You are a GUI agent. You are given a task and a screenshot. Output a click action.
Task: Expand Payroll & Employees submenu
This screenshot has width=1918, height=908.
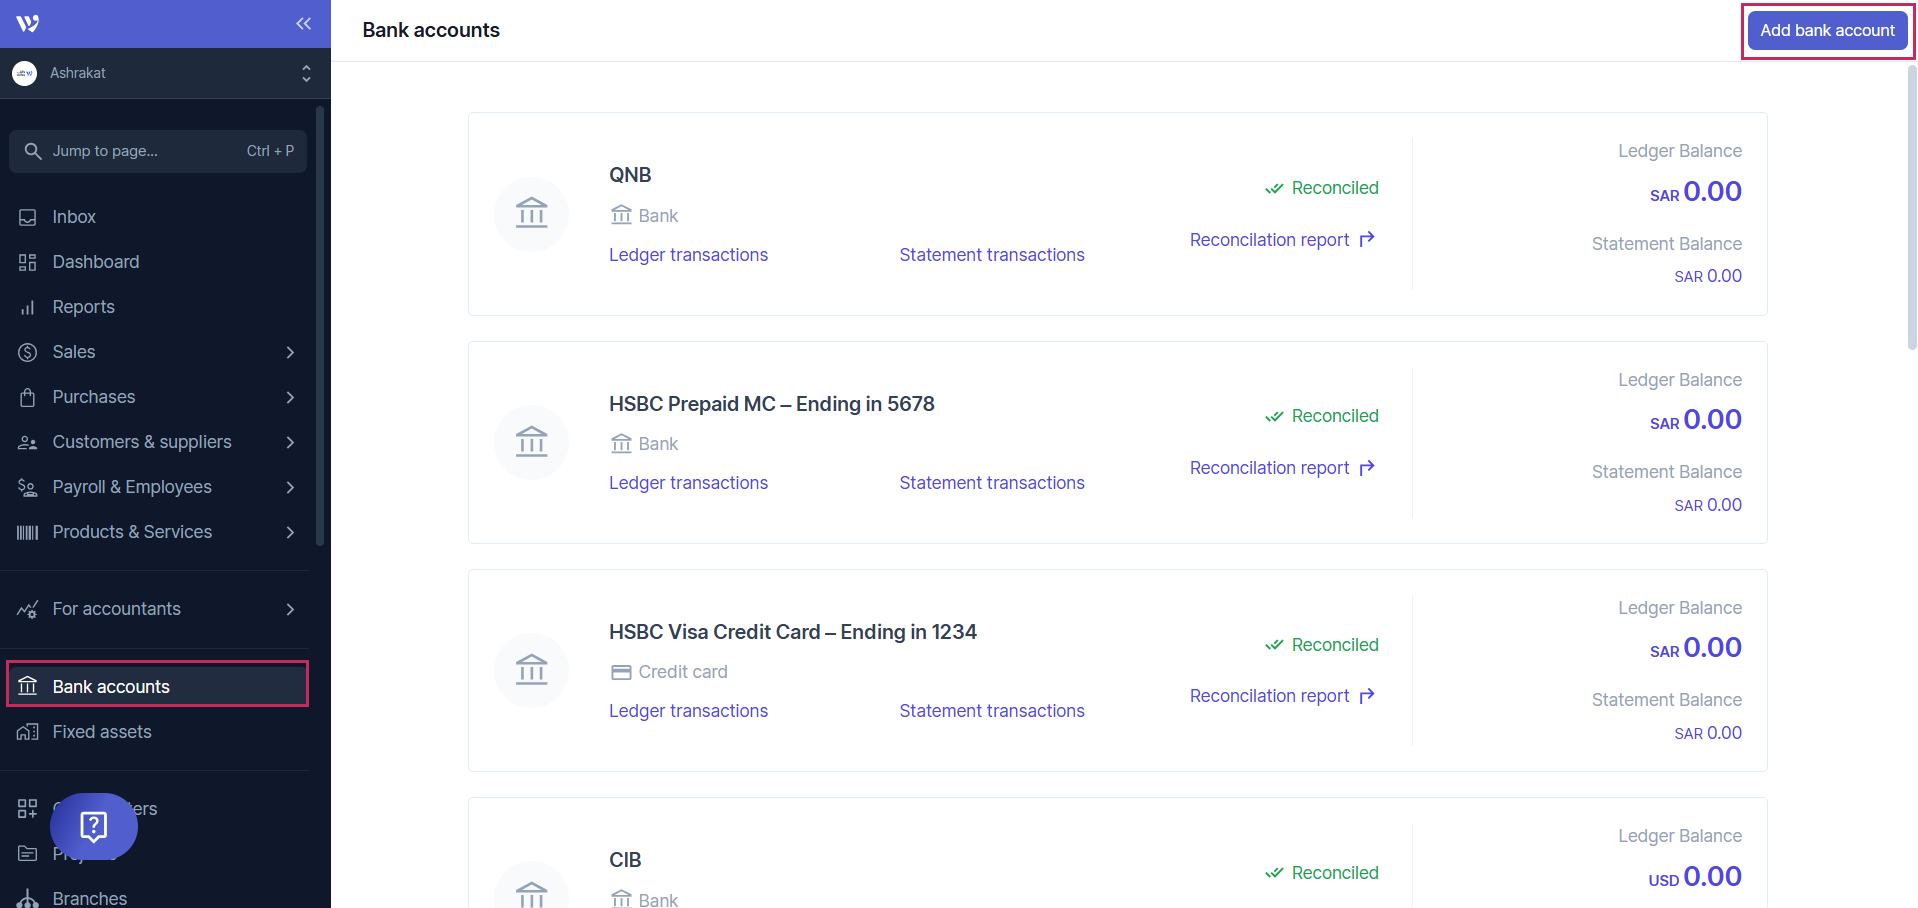point(290,487)
